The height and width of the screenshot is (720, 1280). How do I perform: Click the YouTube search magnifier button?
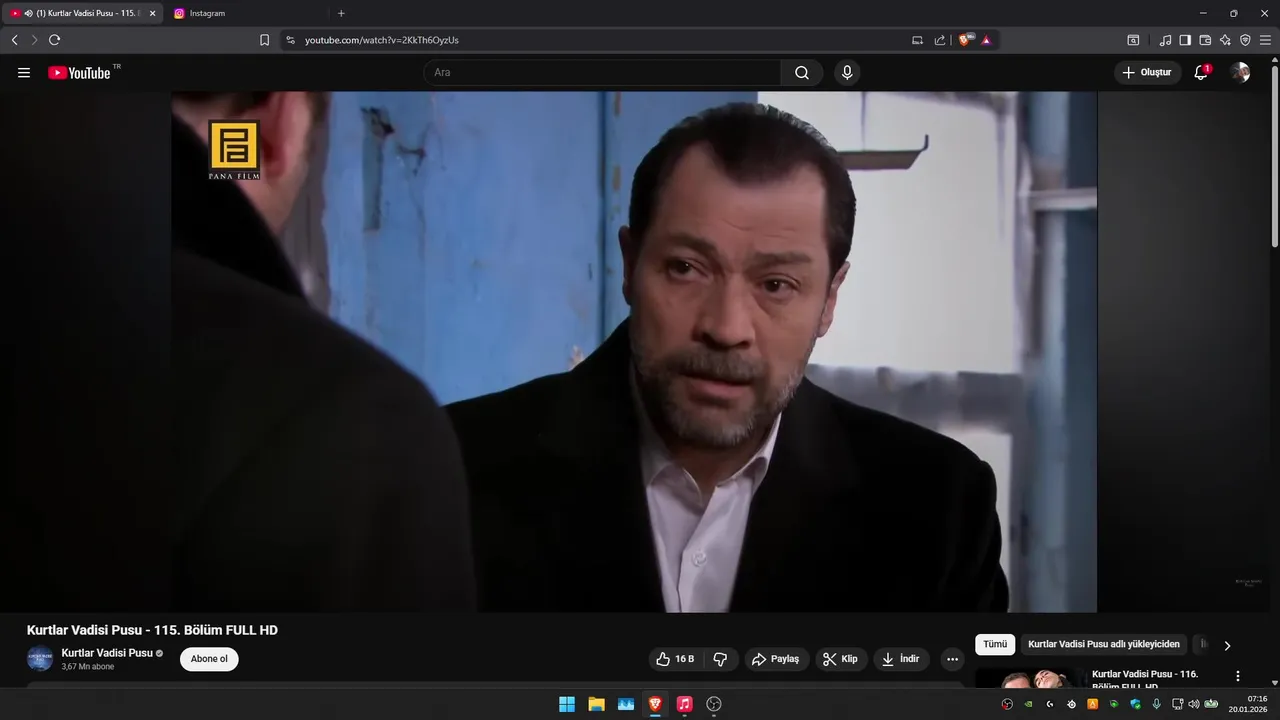coord(802,73)
